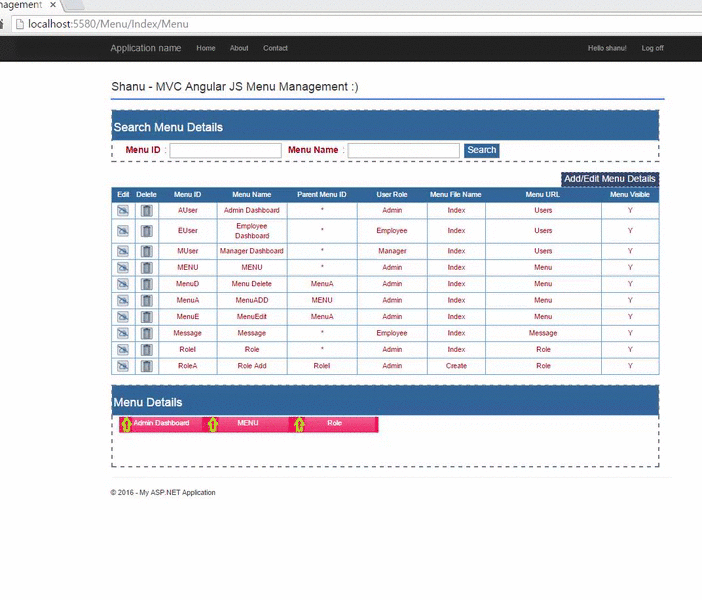Select the 'Manager Dashboard' name cell

252,251
